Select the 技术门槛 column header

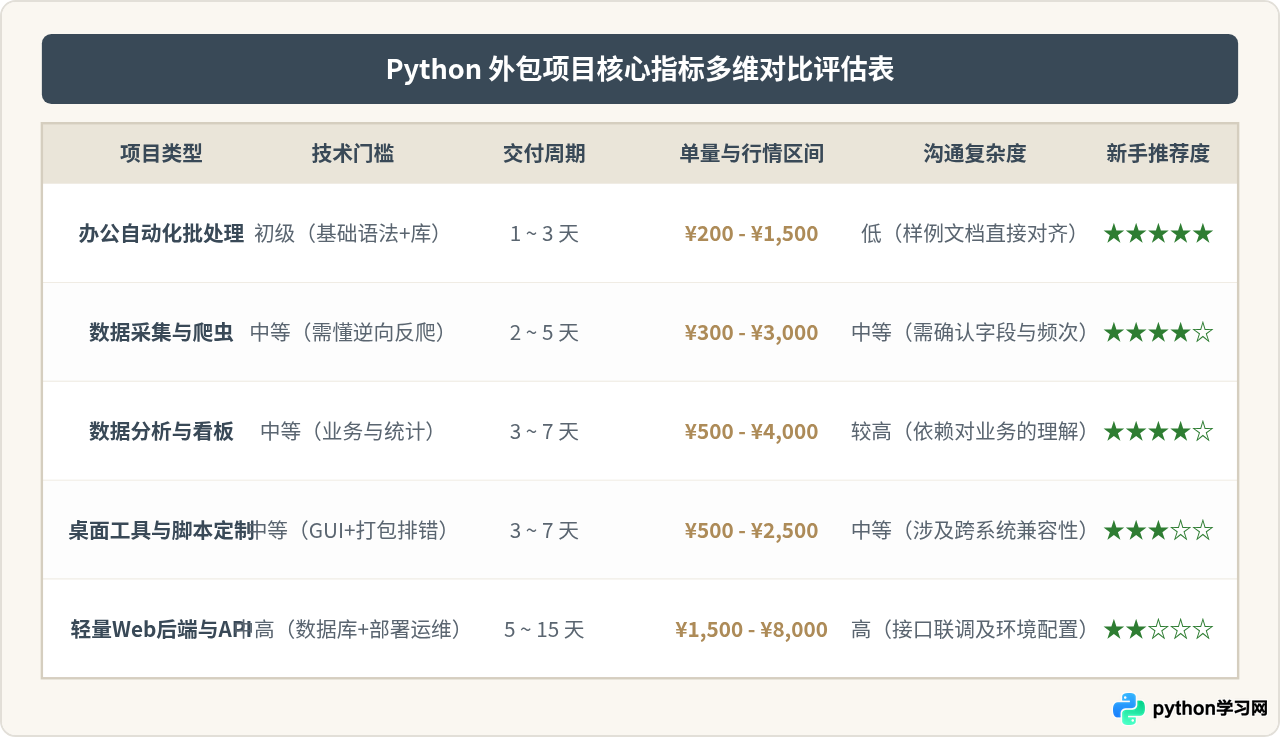coord(353,153)
